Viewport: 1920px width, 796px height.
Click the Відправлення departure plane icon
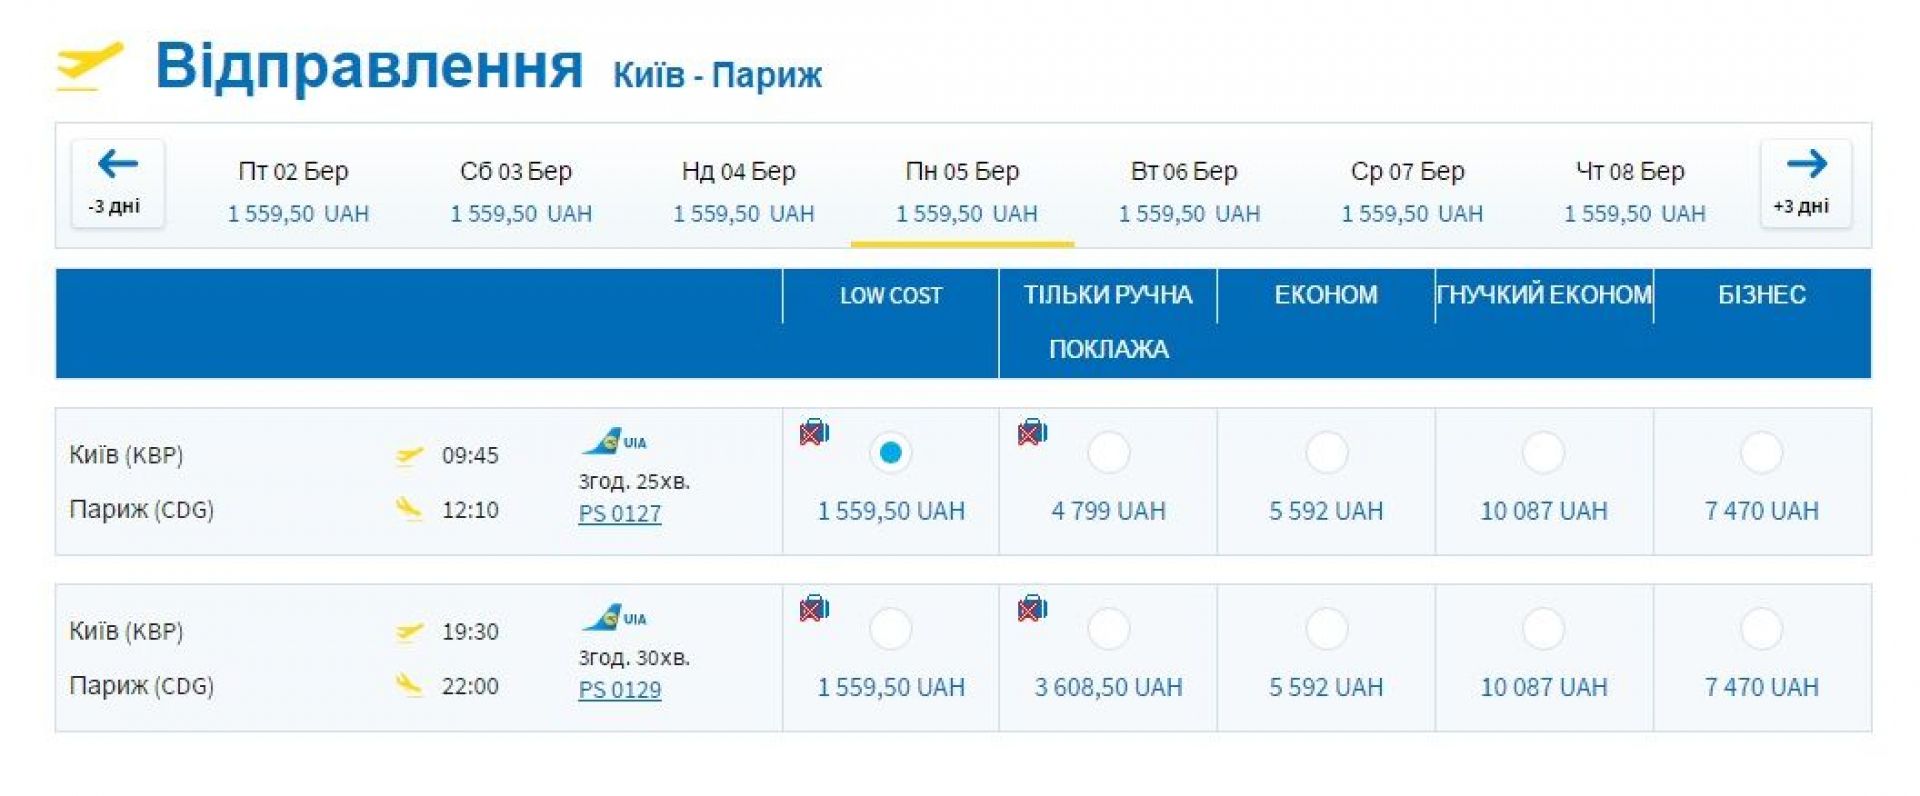click(90, 66)
